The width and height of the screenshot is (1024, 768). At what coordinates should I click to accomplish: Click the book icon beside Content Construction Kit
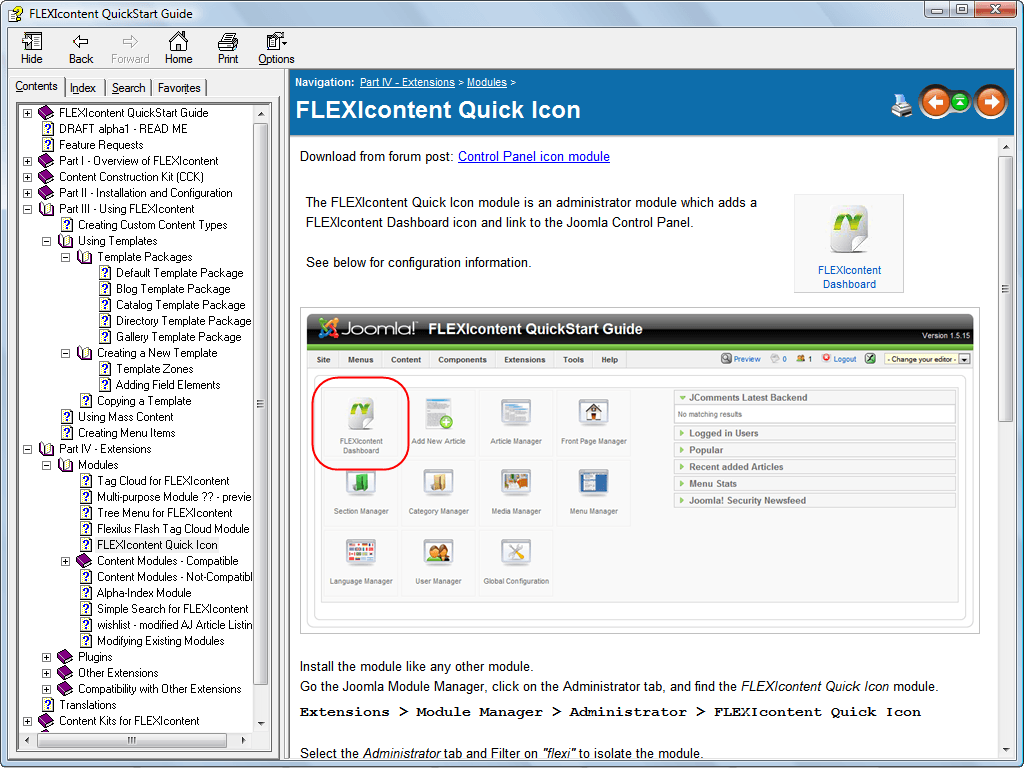coord(46,177)
